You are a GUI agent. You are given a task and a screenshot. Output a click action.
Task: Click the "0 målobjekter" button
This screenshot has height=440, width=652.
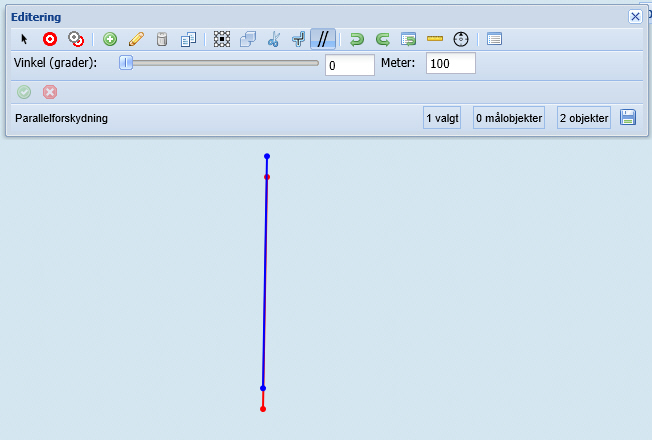[509, 118]
